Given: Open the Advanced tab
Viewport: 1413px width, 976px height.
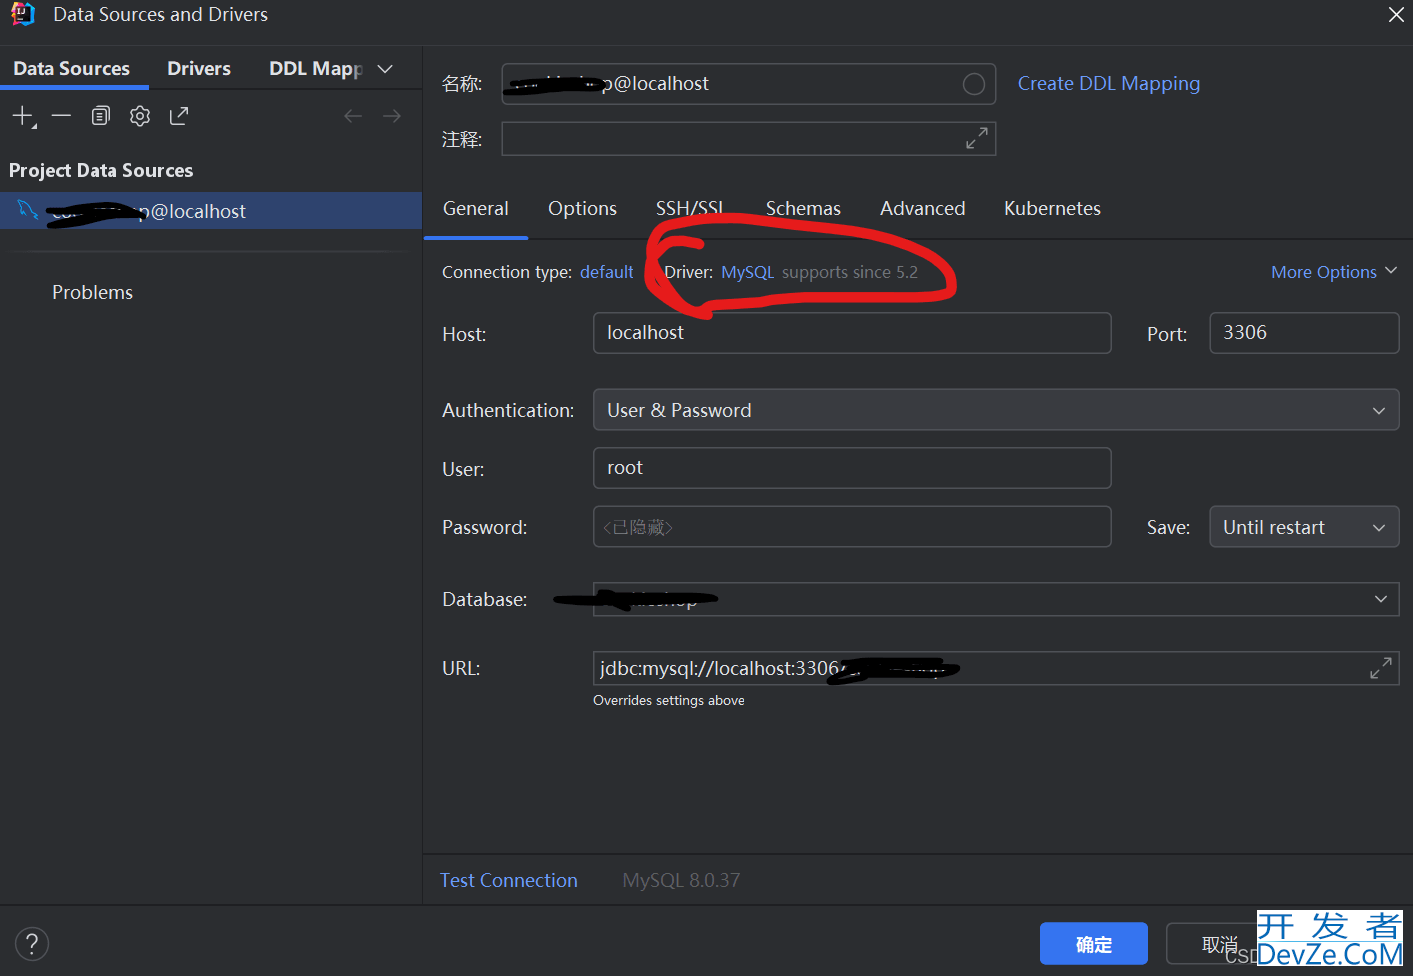Looking at the screenshot, I should point(922,208).
